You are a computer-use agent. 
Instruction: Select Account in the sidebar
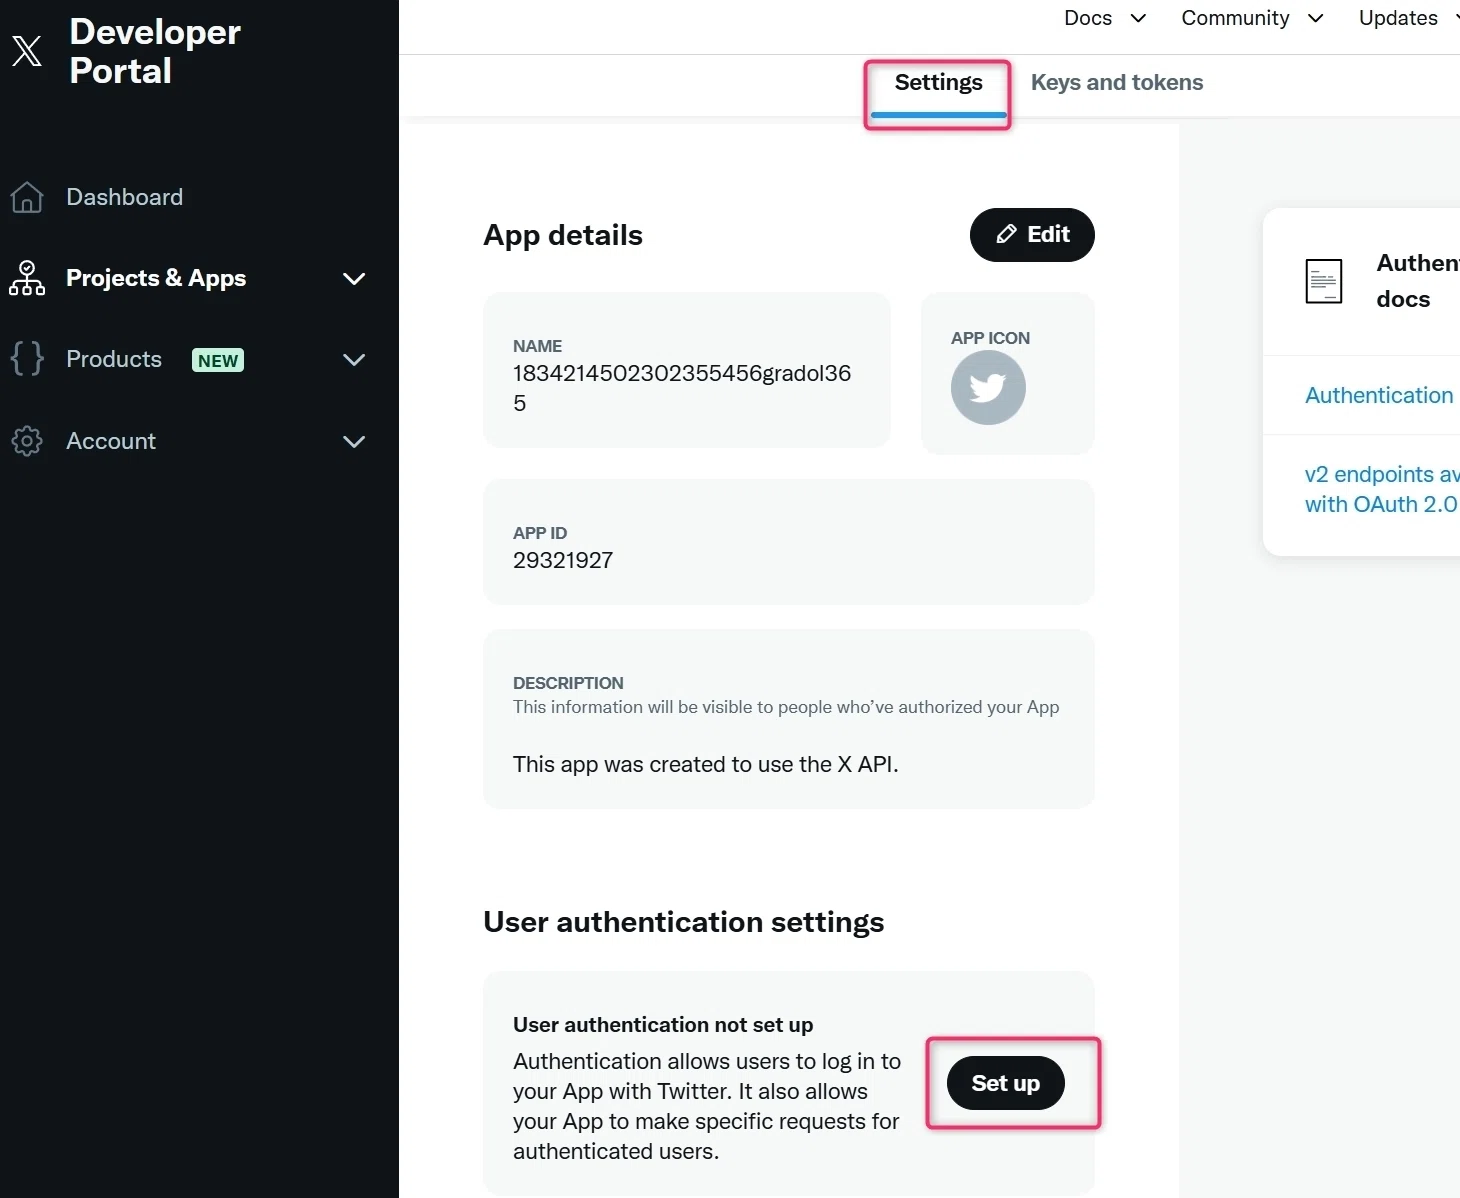111,441
